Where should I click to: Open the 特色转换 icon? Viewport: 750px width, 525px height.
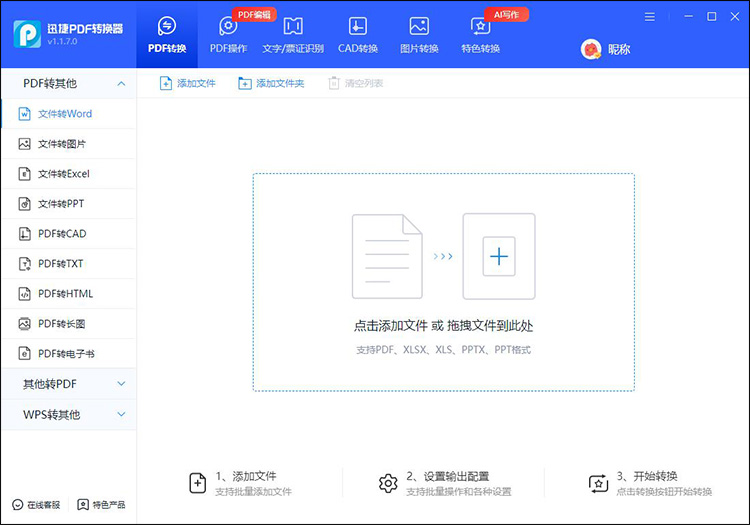click(480, 27)
